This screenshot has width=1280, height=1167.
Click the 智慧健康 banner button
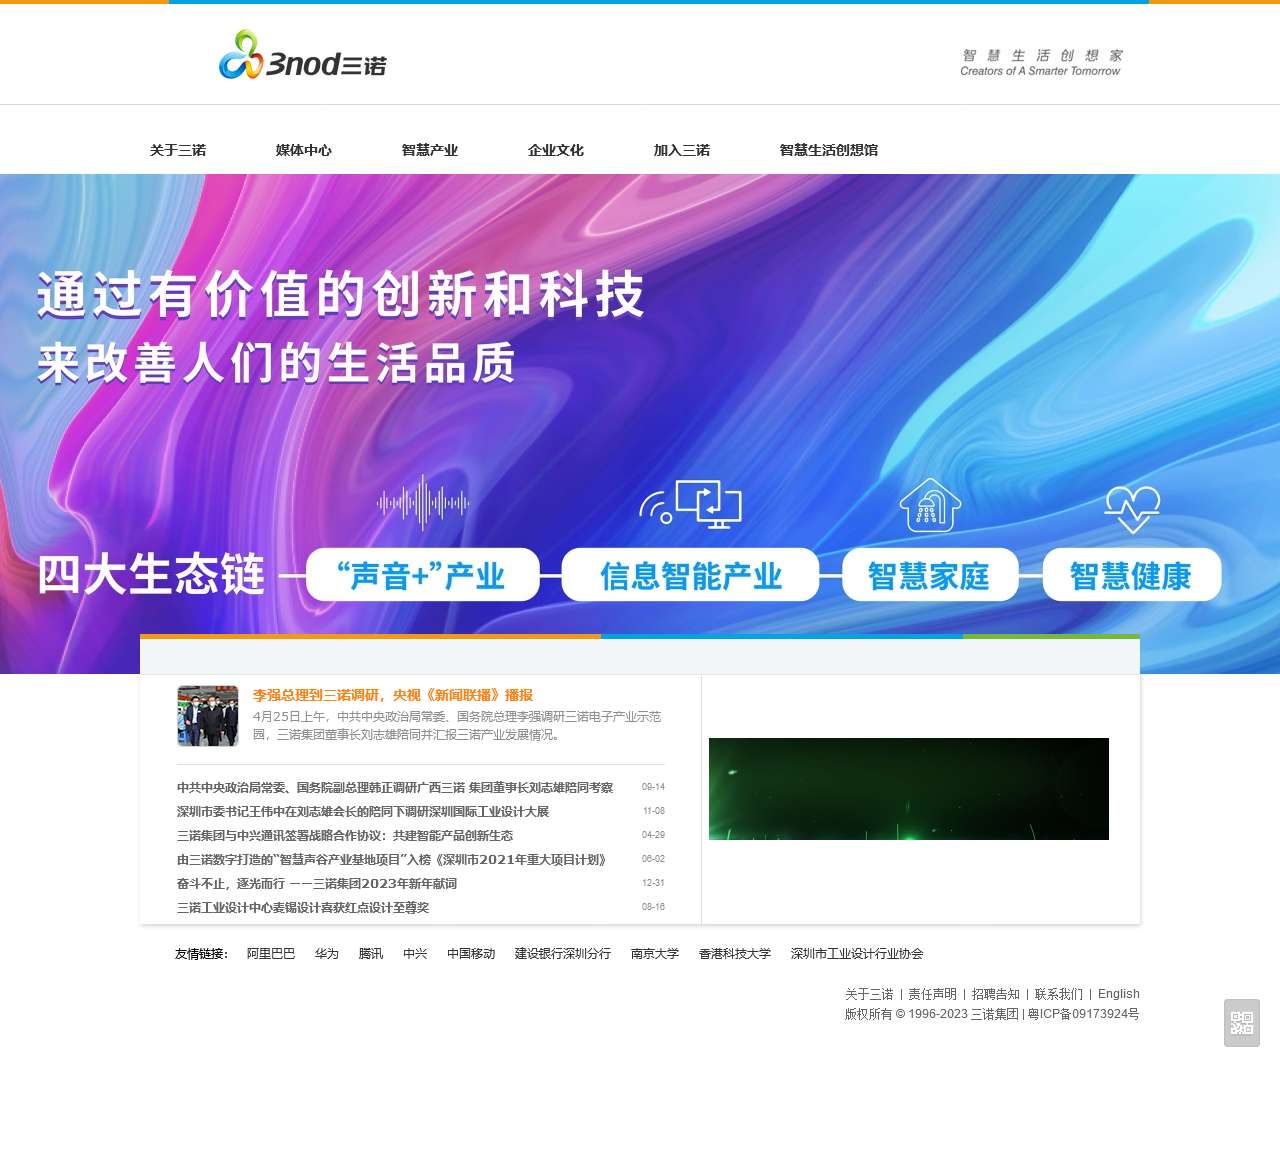click(x=1131, y=575)
